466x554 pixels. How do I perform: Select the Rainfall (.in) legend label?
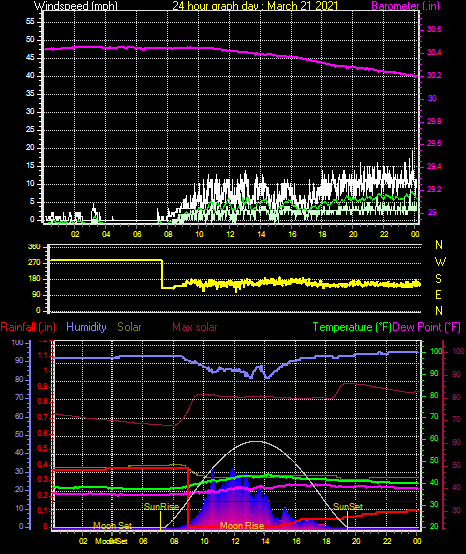click(28, 327)
